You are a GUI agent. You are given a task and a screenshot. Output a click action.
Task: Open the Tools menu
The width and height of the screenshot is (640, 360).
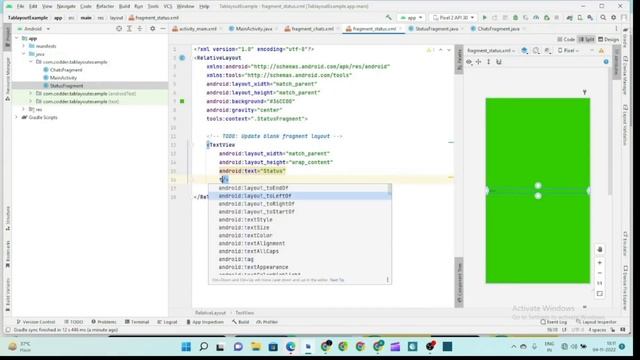tap(153, 6)
